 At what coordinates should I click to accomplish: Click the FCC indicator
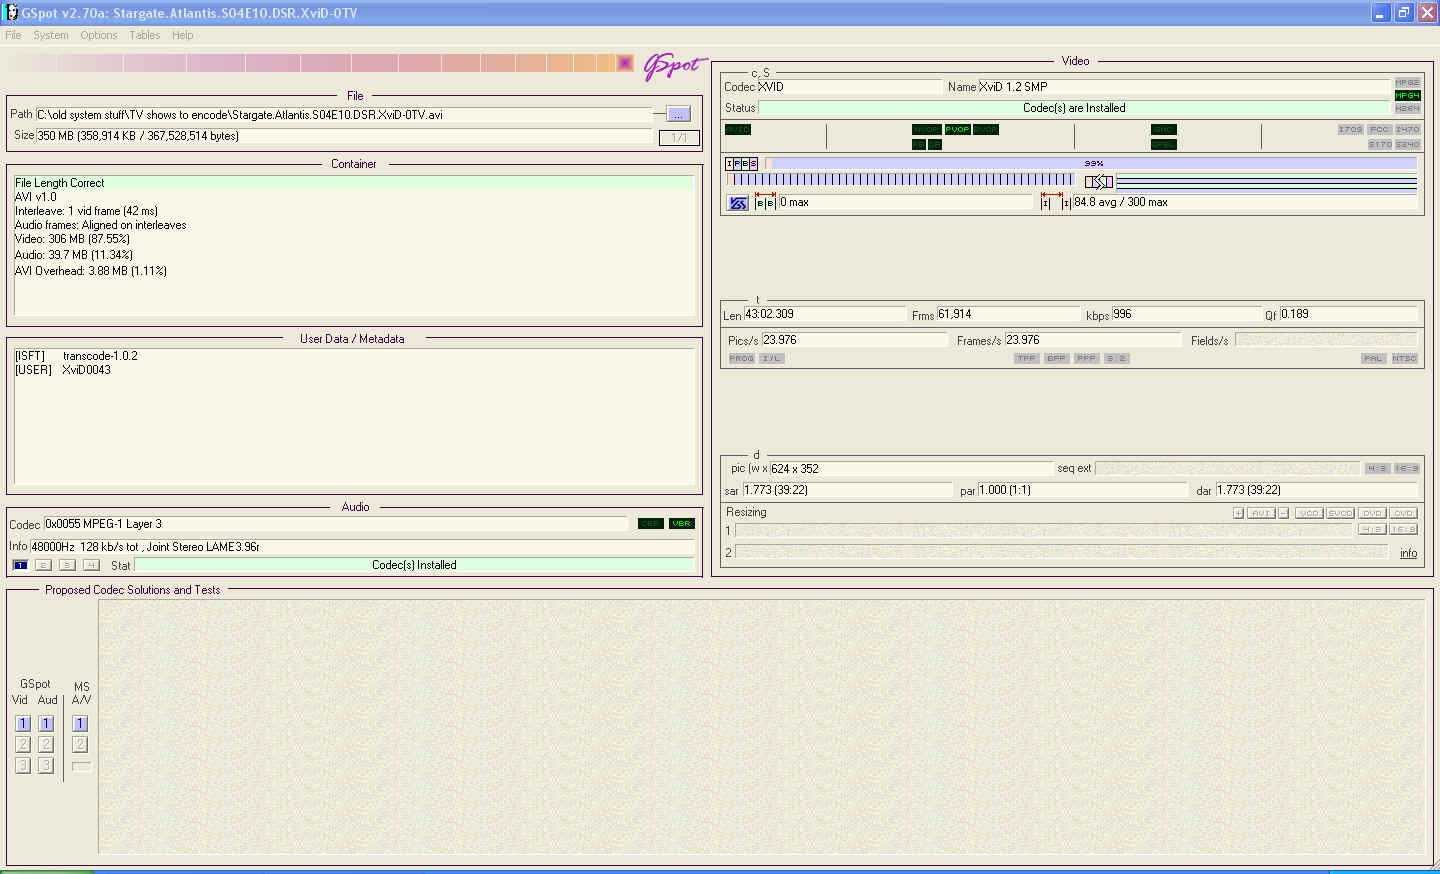tap(1379, 129)
